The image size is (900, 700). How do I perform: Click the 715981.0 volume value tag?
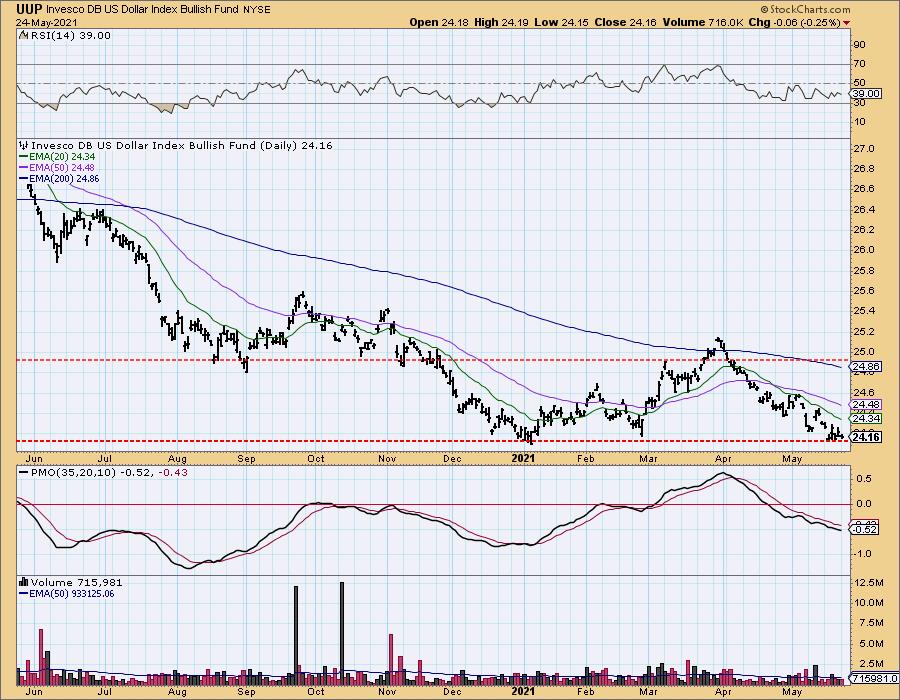click(874, 679)
